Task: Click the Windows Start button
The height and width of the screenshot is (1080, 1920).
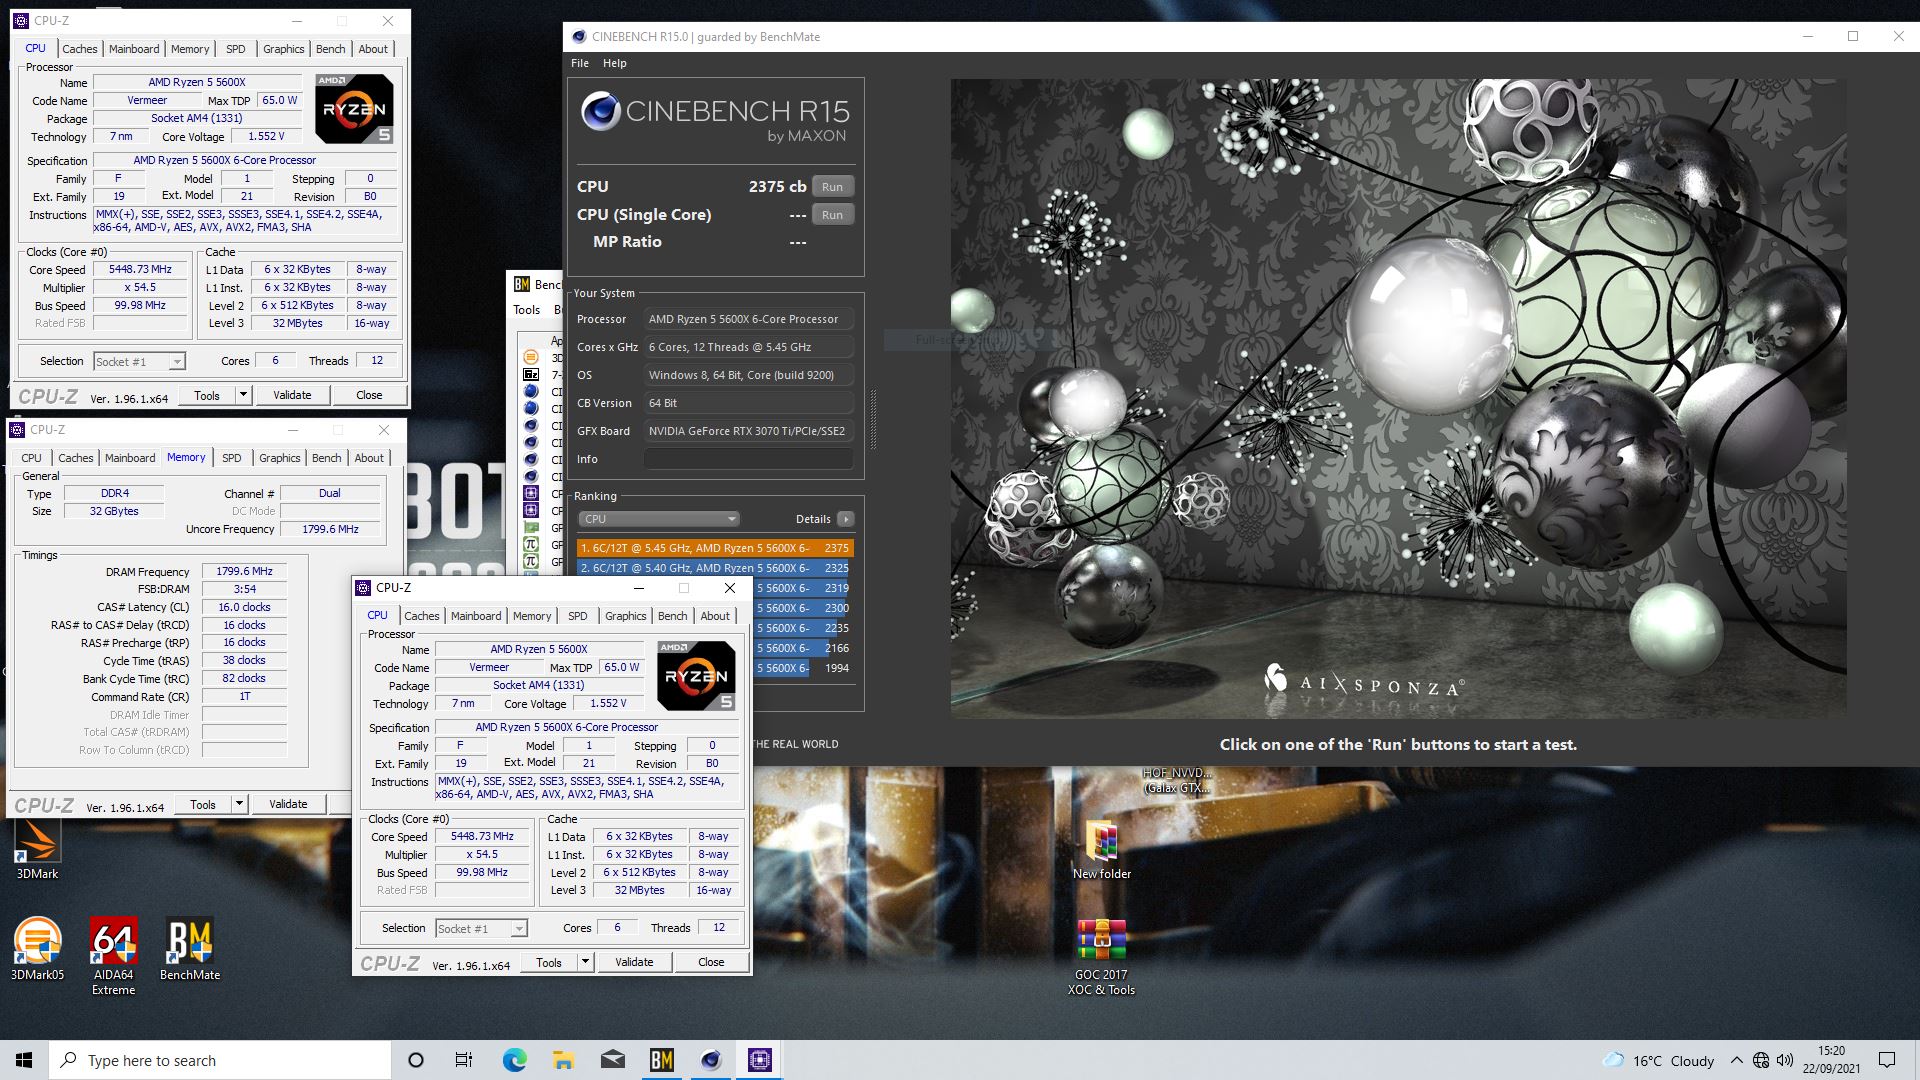Action: click(x=24, y=1060)
